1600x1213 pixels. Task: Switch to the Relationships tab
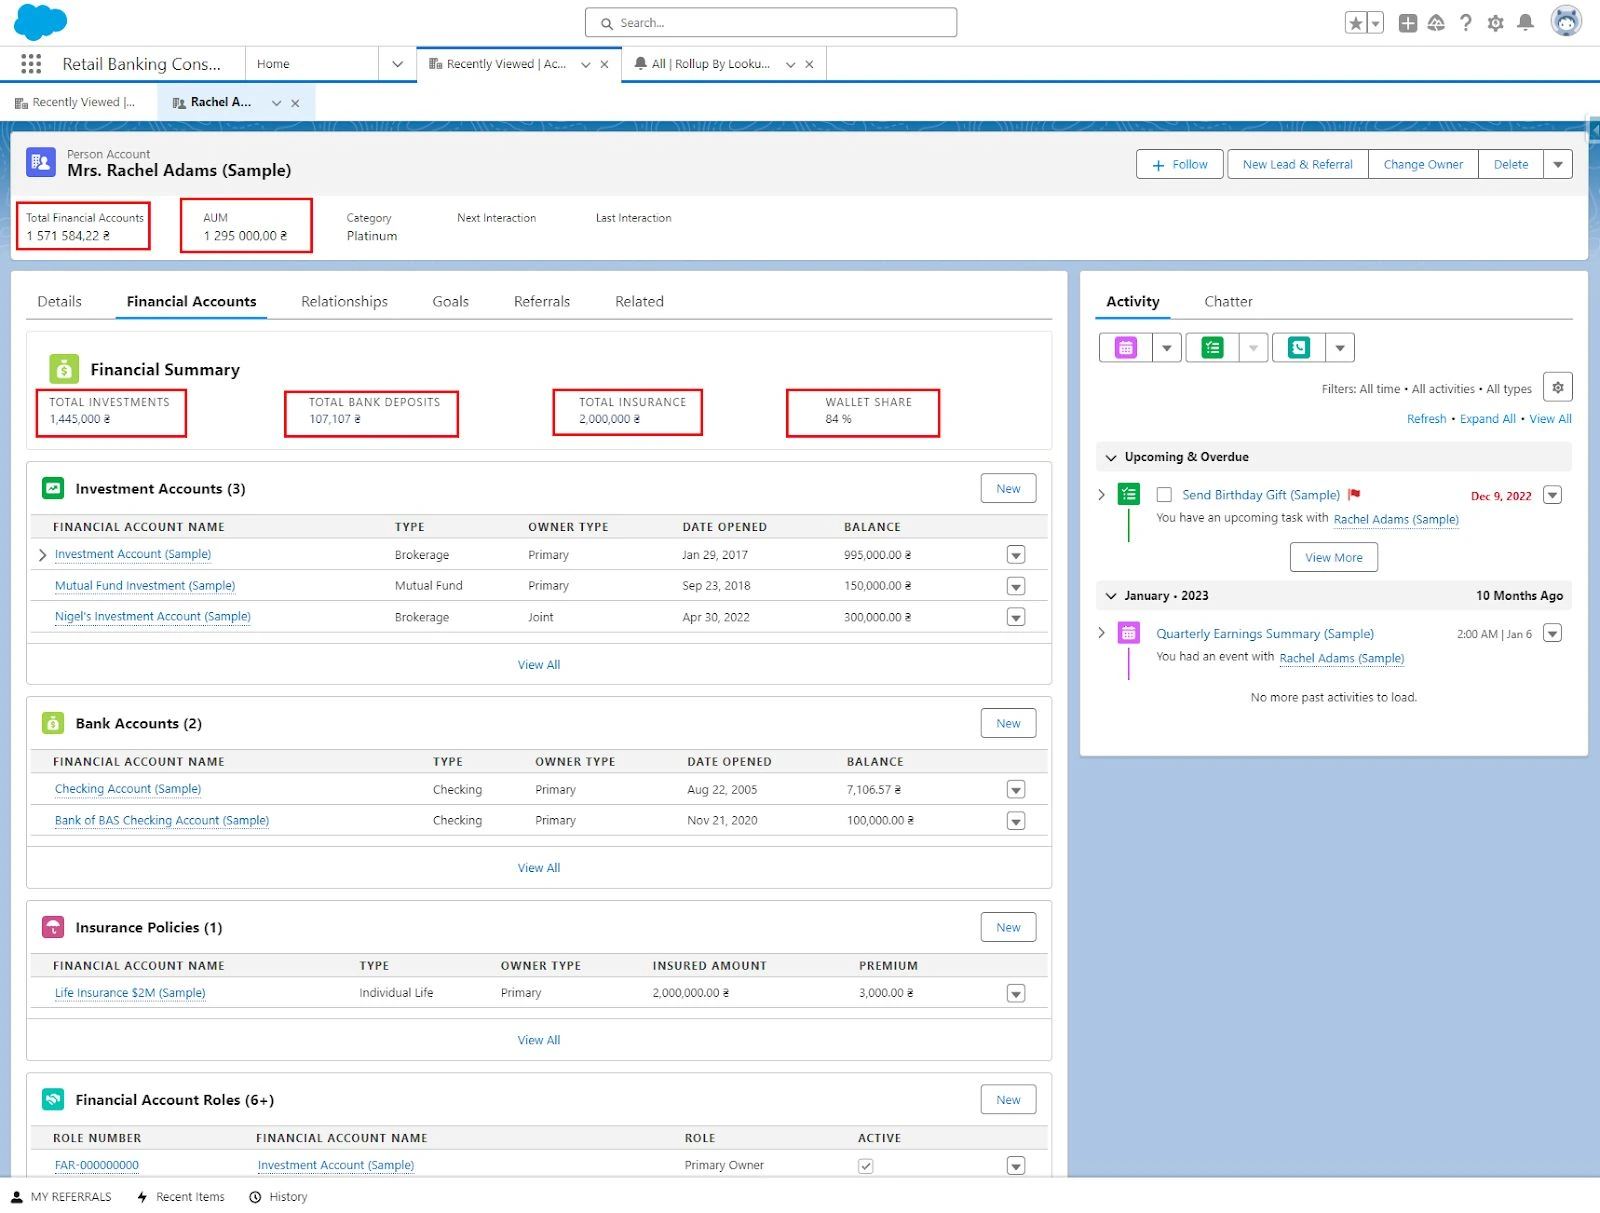(344, 301)
